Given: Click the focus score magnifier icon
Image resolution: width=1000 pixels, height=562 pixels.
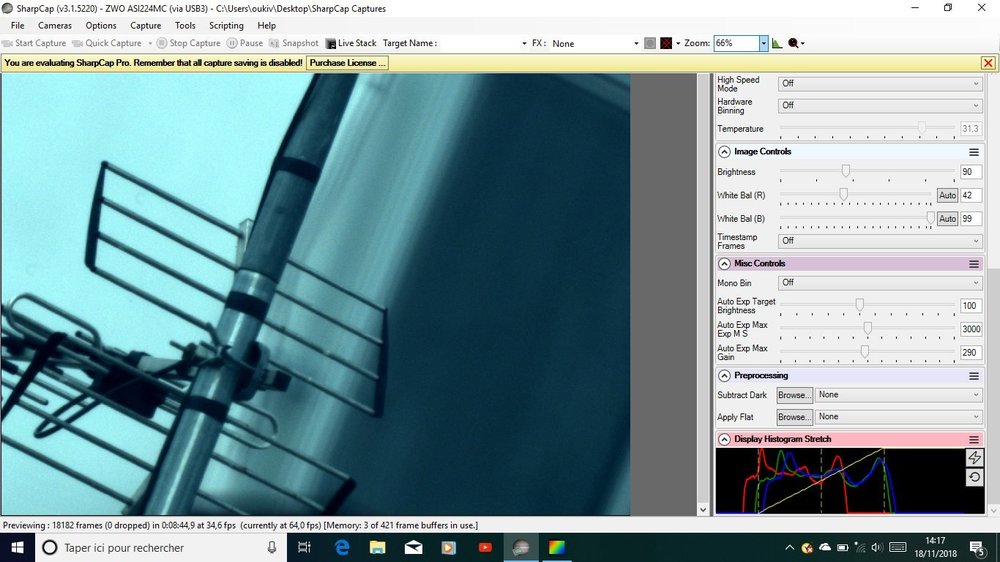Looking at the screenshot, I should click(793, 43).
